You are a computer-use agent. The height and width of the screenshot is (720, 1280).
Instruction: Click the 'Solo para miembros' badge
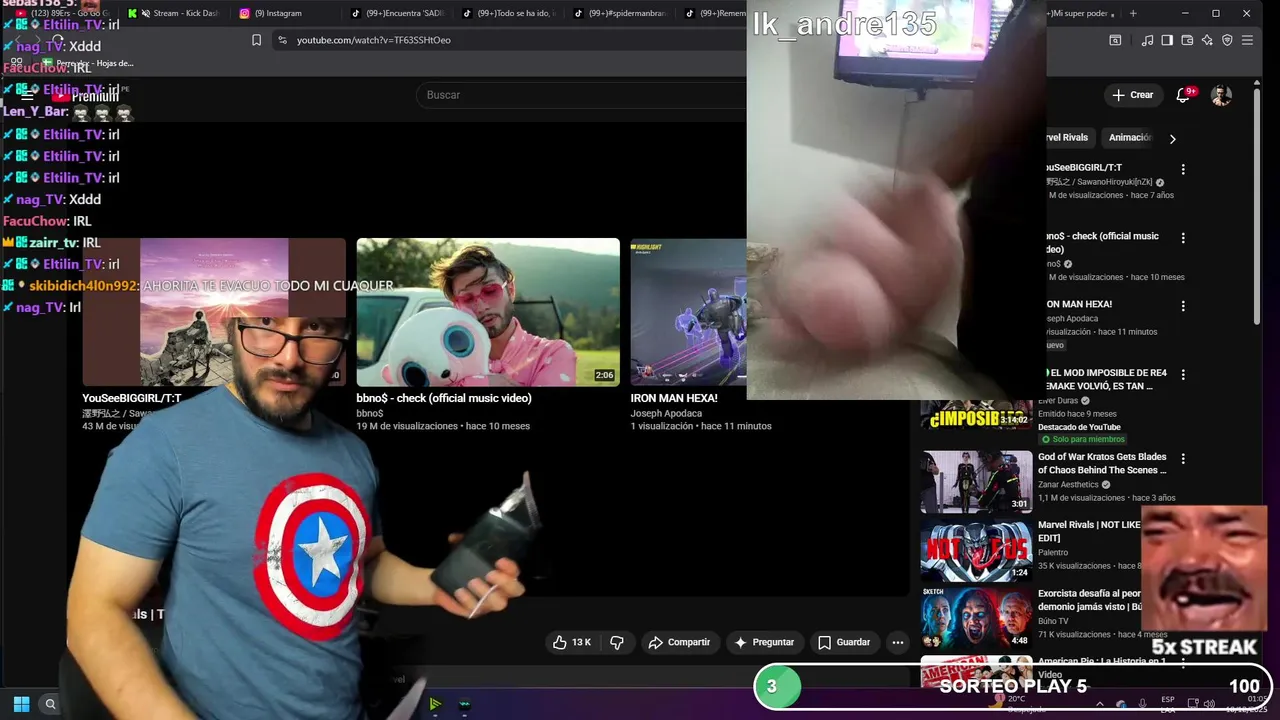click(1083, 439)
